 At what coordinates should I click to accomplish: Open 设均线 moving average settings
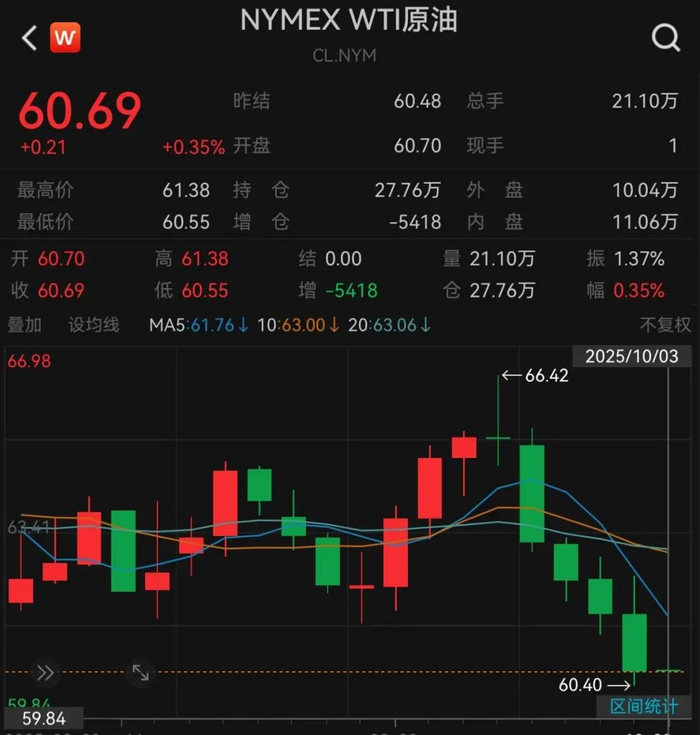click(x=94, y=325)
